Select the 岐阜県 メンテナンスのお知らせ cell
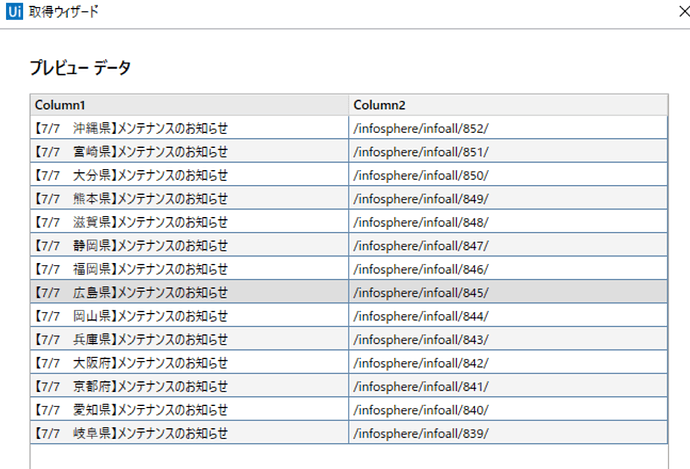 pos(190,433)
